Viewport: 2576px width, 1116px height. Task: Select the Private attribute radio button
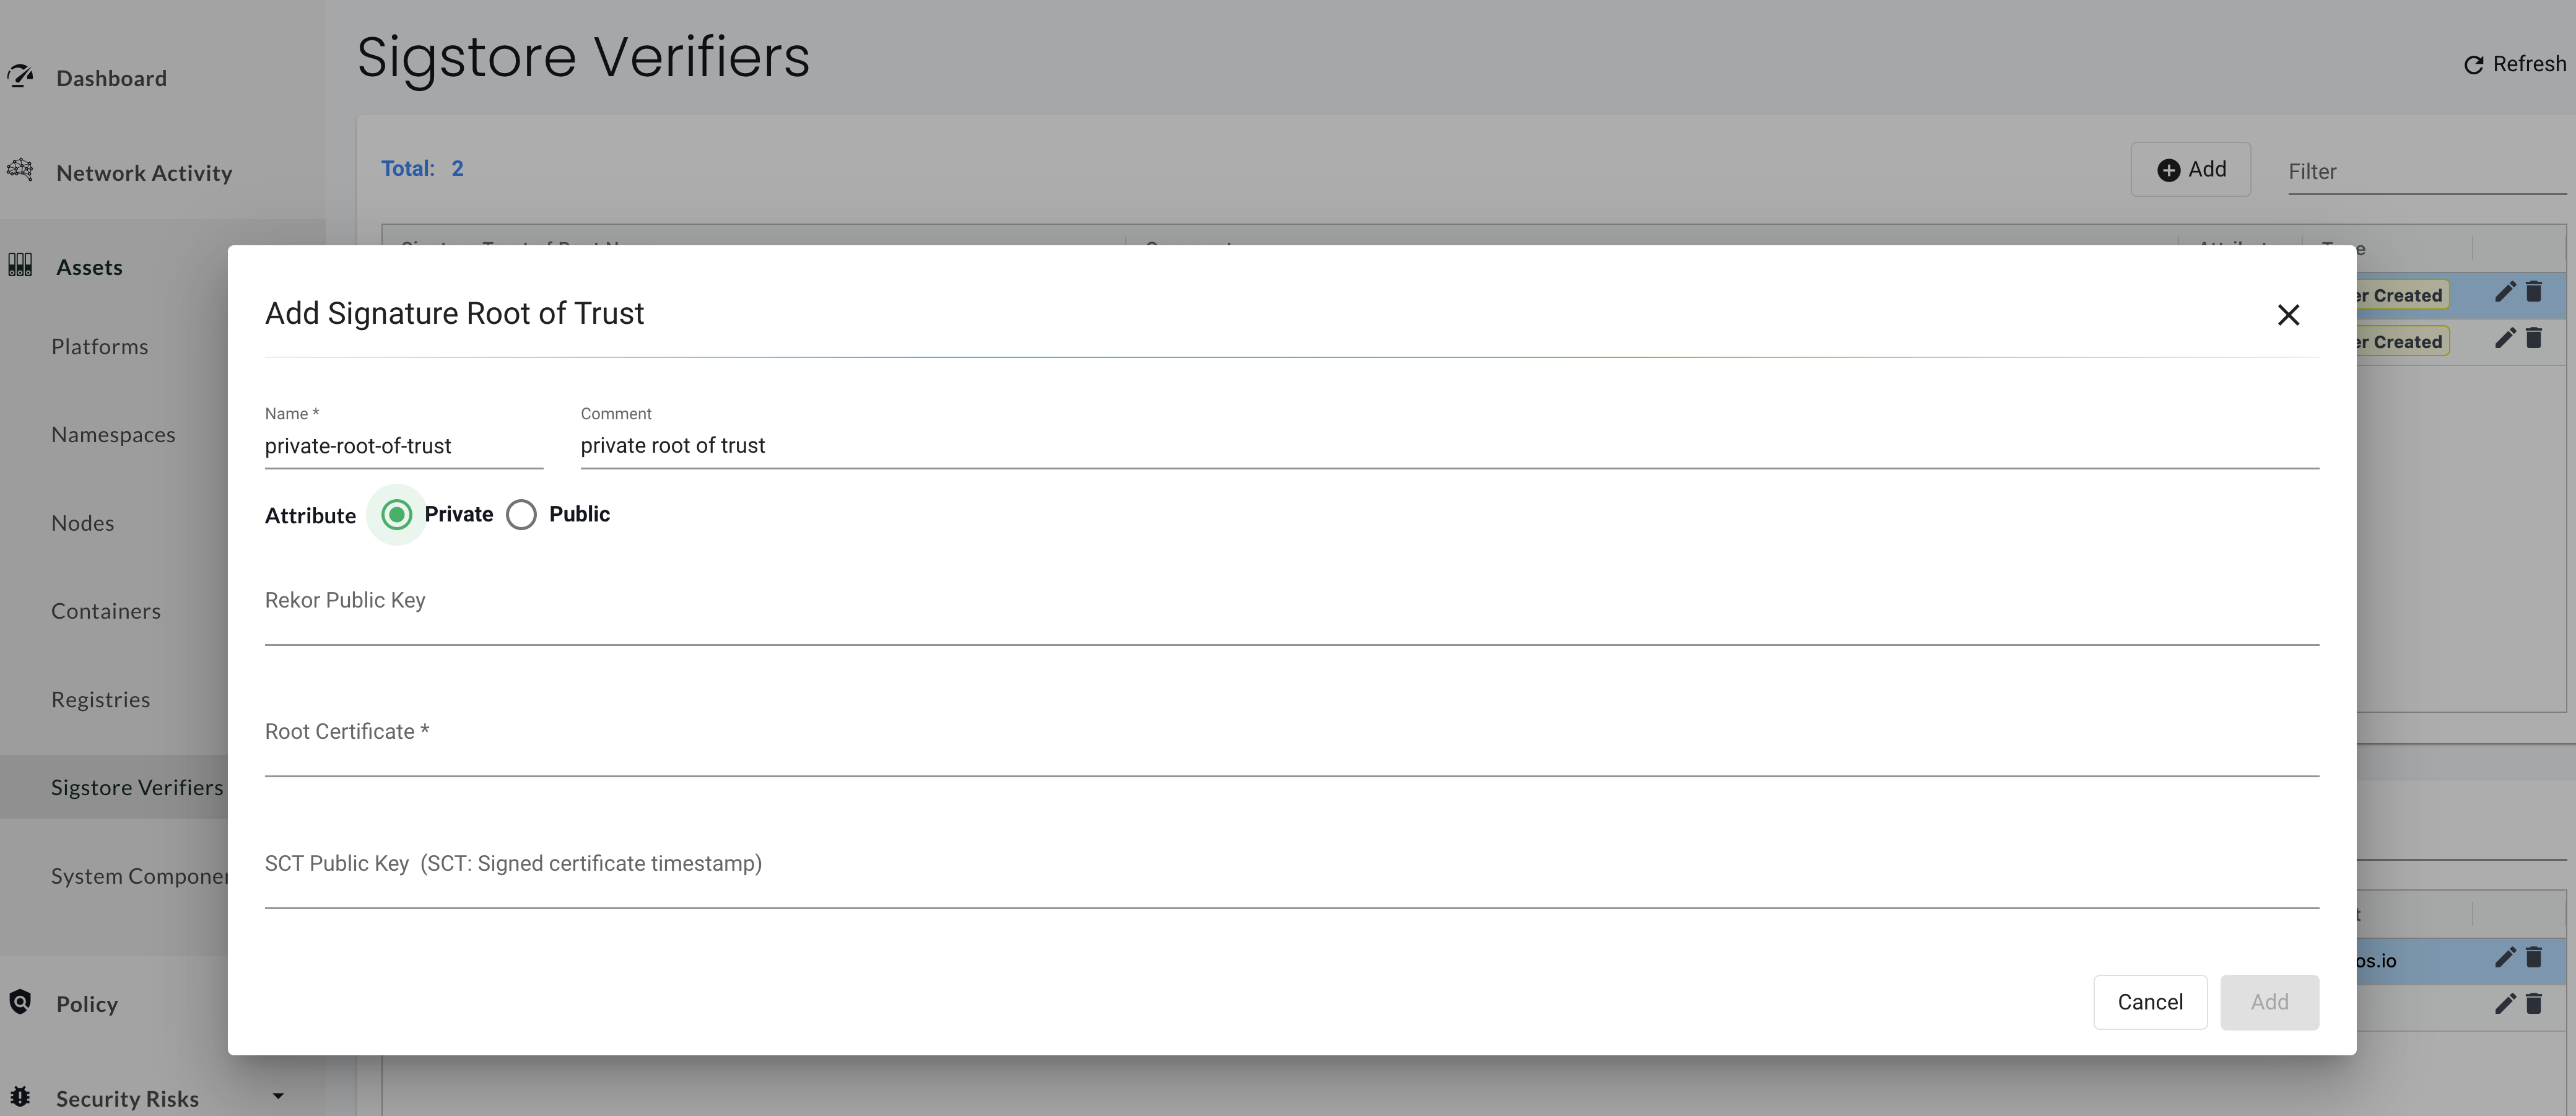coord(397,515)
